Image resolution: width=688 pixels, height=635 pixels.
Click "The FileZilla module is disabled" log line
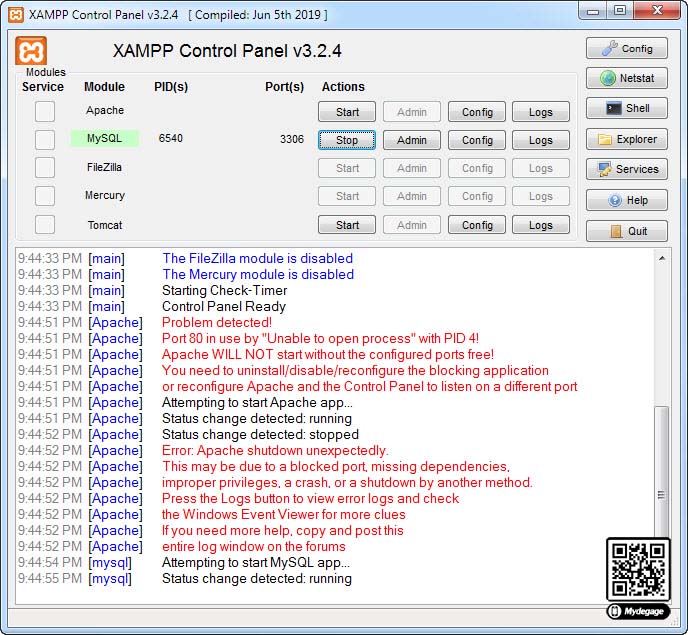coord(258,258)
